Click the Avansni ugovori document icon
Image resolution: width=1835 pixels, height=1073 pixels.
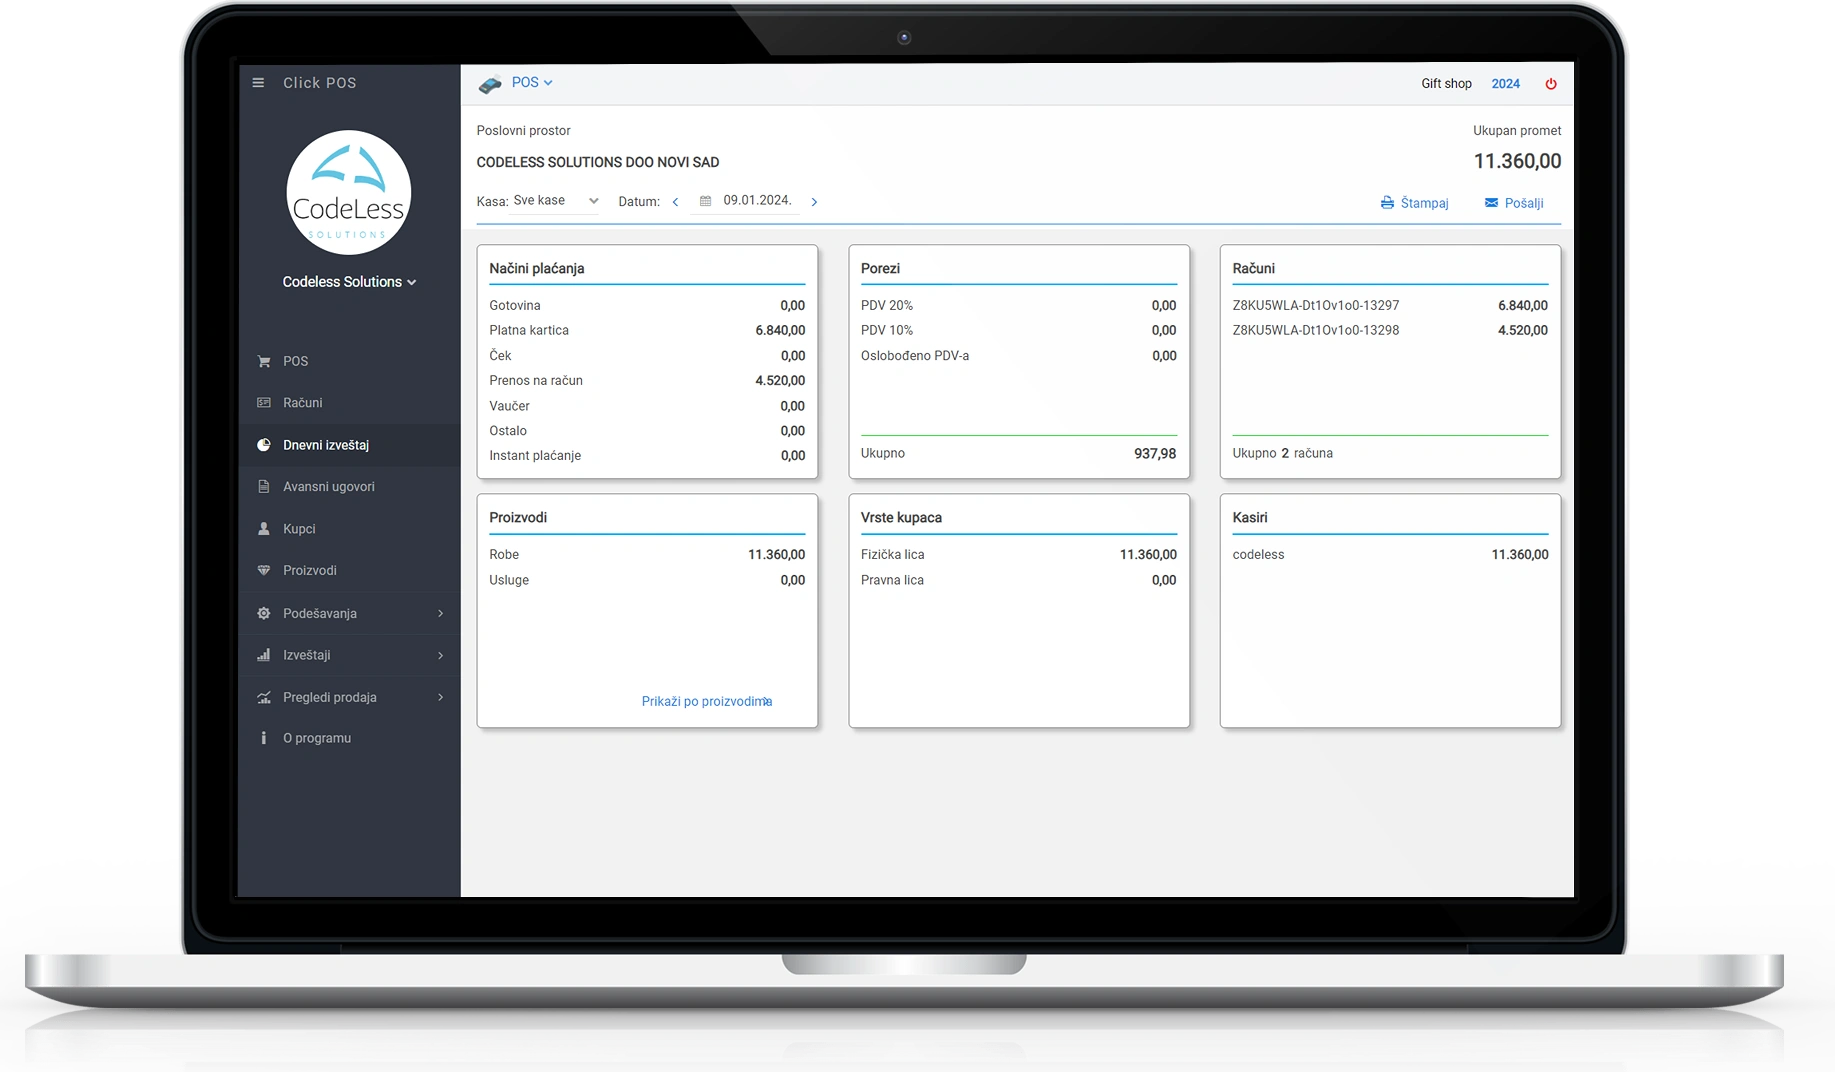click(264, 487)
